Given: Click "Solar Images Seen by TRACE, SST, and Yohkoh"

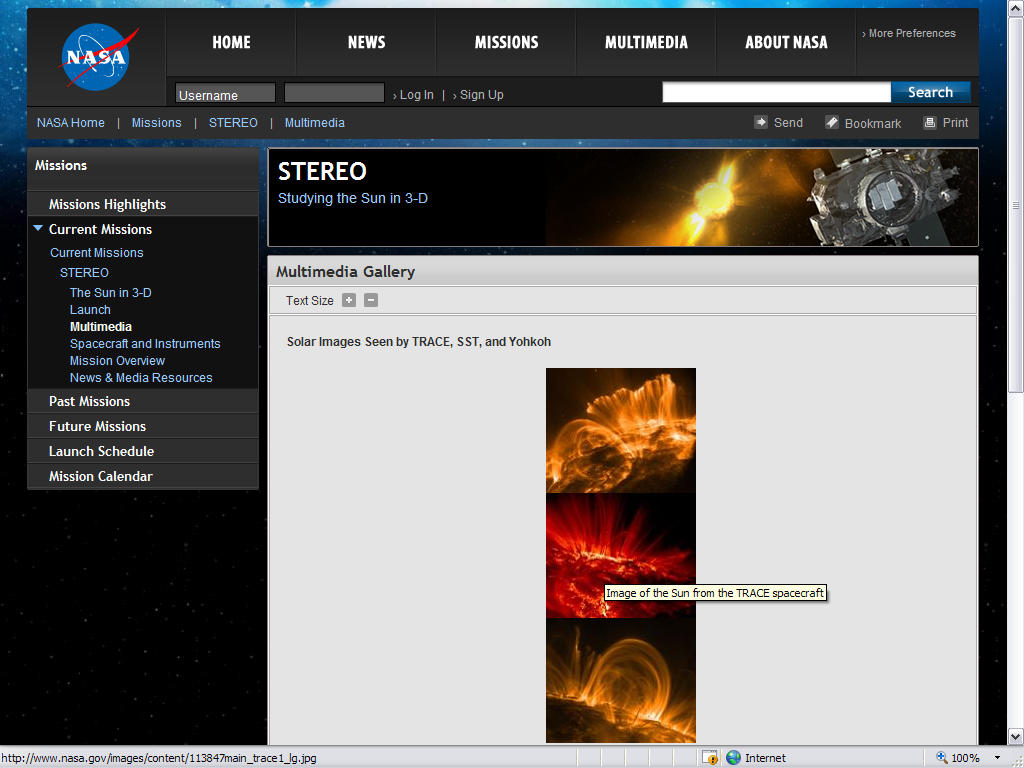Looking at the screenshot, I should pos(419,342).
